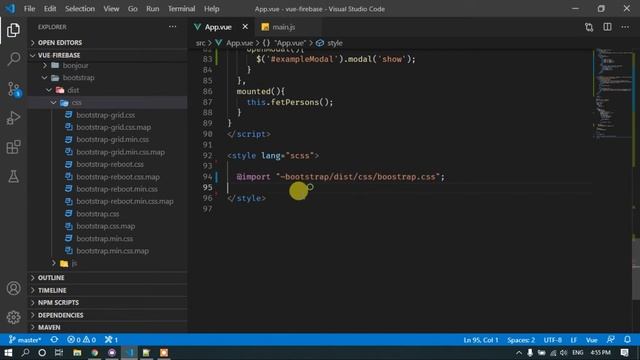Change indentation via Spaces: 2
This screenshot has width=640, height=360.
coord(521,340)
